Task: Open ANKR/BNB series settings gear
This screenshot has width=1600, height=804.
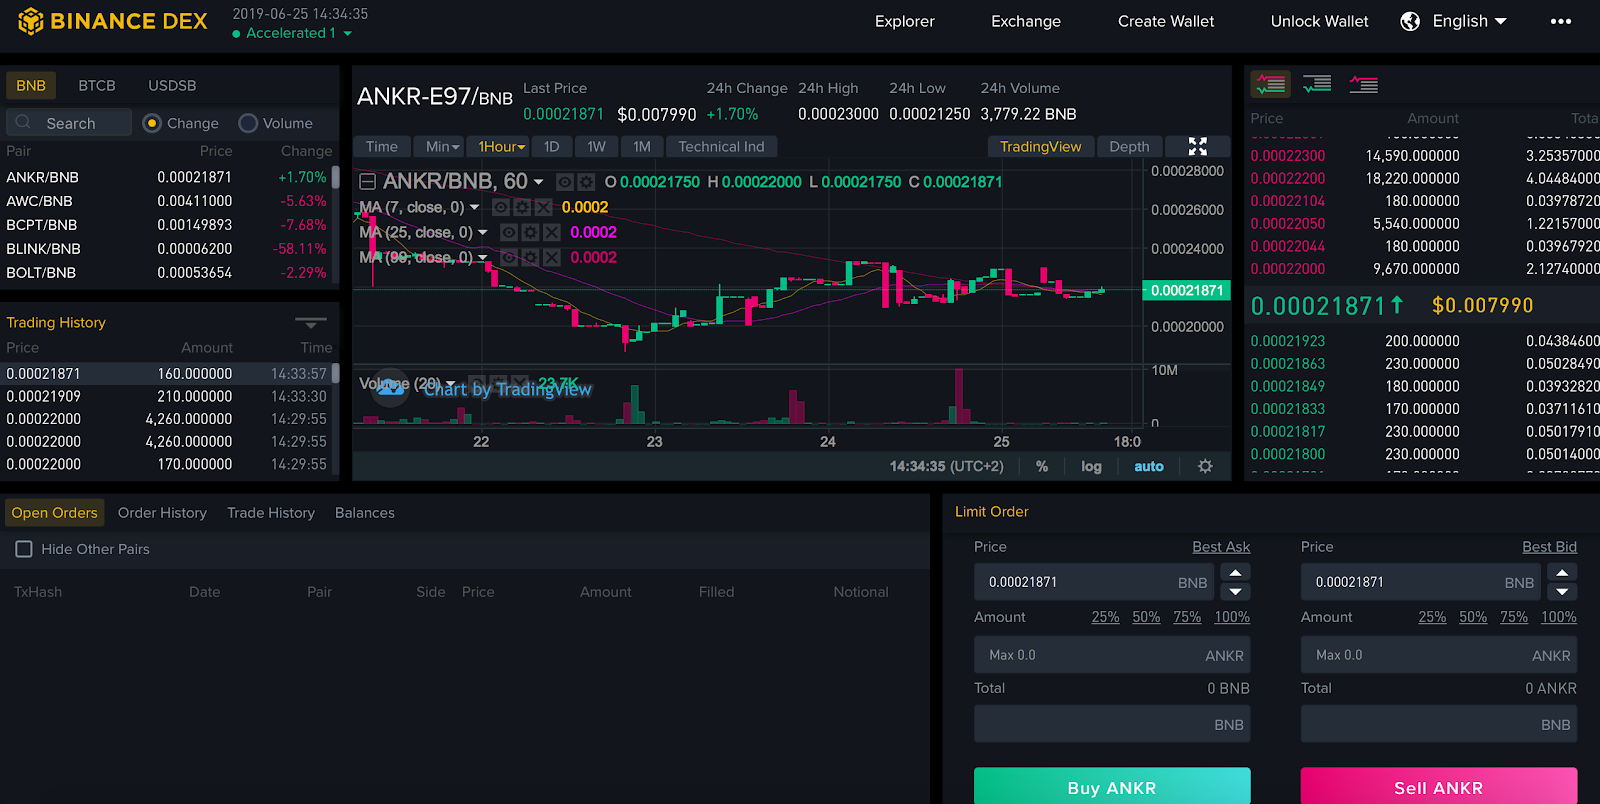Action: point(586,182)
